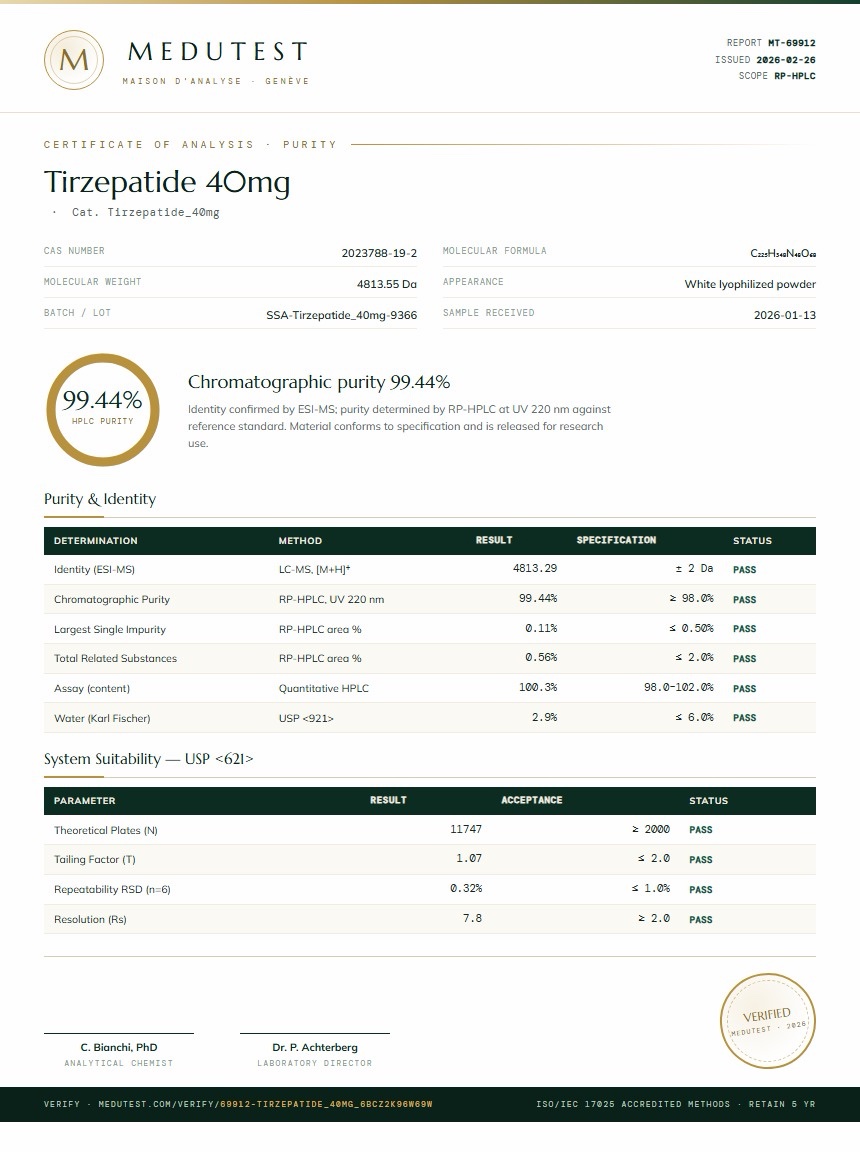The image size is (860, 1152).
Task: Click the "Tirzepatide 40mg" main title
Action: pyautogui.click(x=167, y=182)
